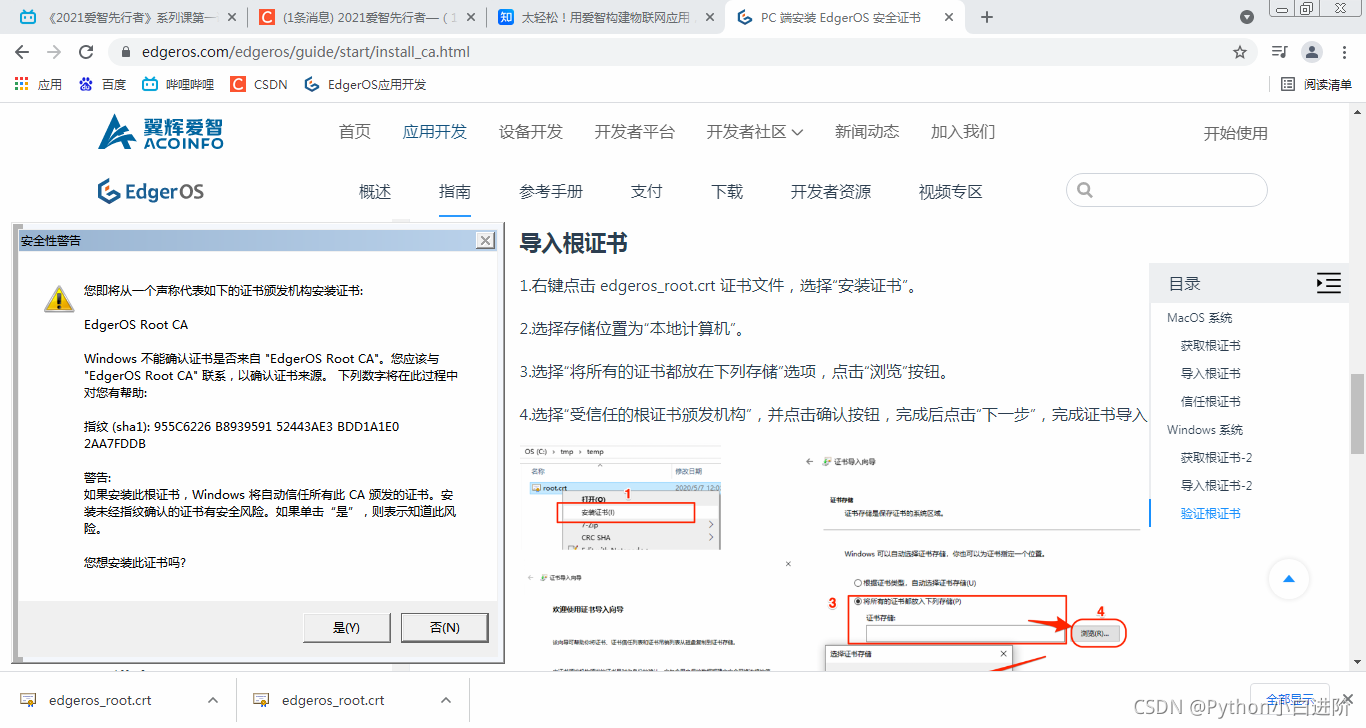This screenshot has height=728, width=1366.
Task: Click the browser forward arrow
Action: point(54,52)
